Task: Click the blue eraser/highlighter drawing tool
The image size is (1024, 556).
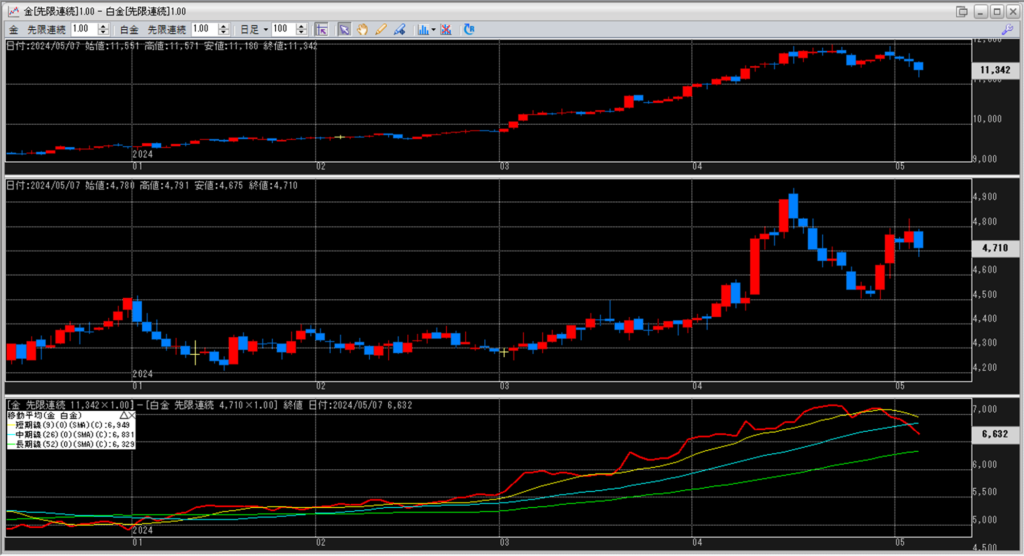Action: pyautogui.click(x=398, y=30)
